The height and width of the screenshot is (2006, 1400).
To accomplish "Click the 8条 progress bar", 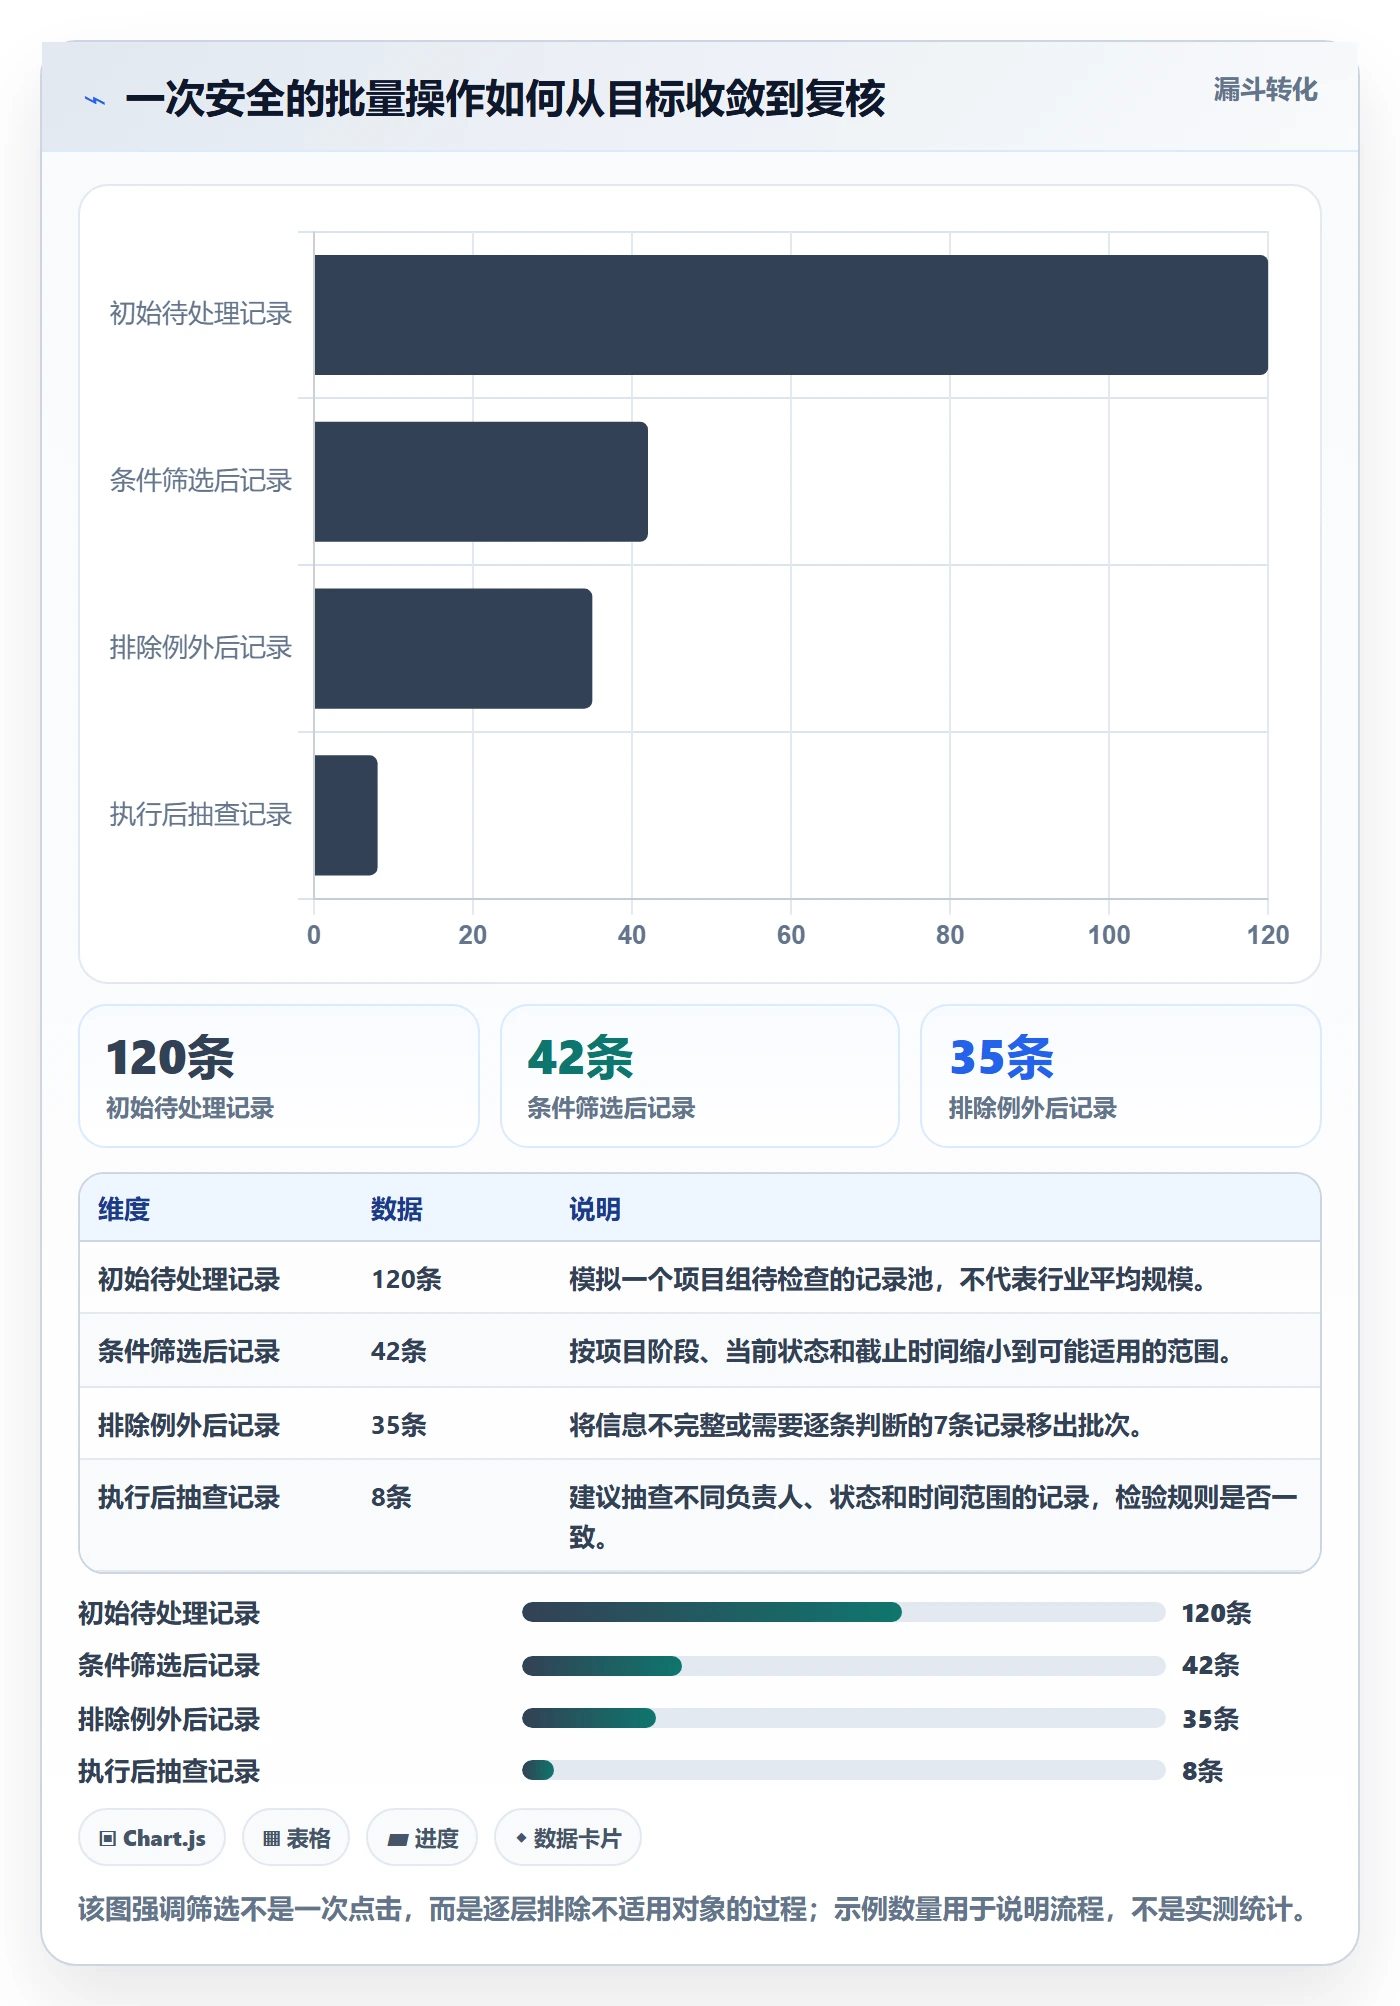I will 843,1770.
